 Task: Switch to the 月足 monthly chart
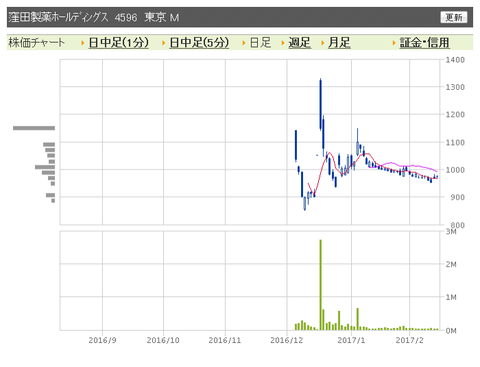(x=339, y=43)
